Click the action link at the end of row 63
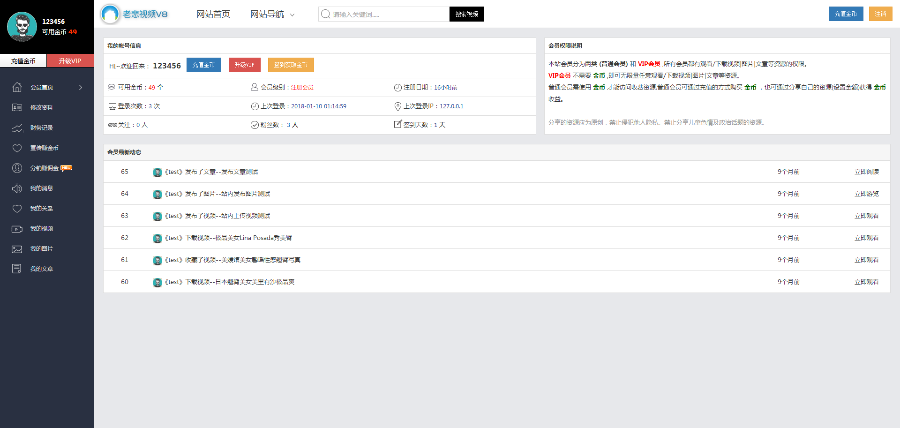The image size is (900, 428). (x=867, y=216)
